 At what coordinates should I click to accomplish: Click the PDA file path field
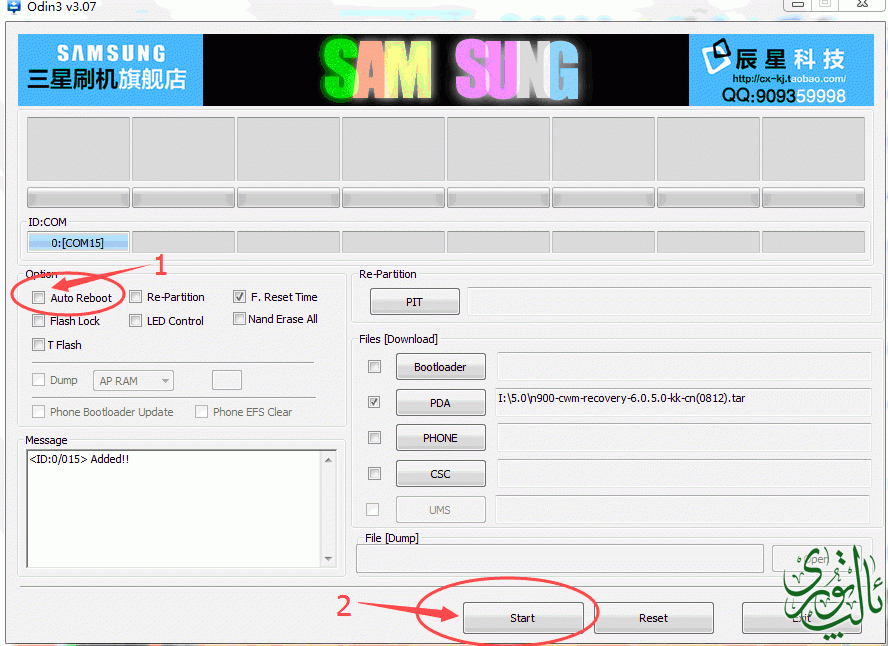click(683, 402)
